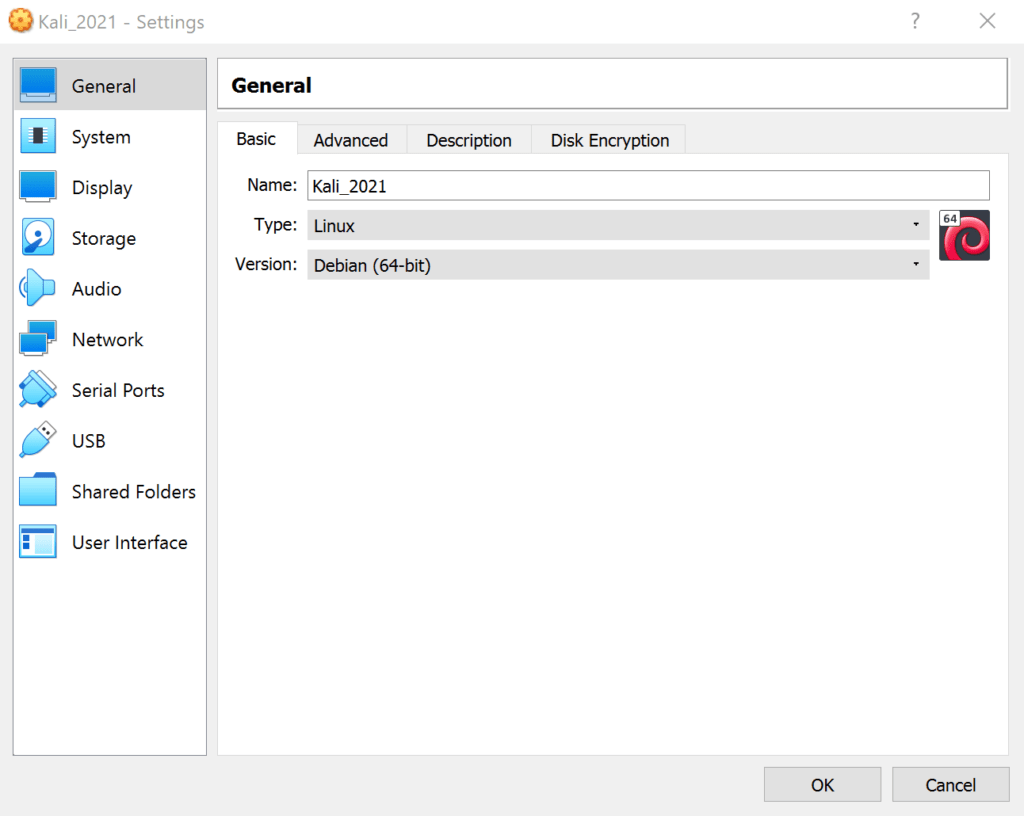Open the Type dropdown showing Linux

(618, 225)
